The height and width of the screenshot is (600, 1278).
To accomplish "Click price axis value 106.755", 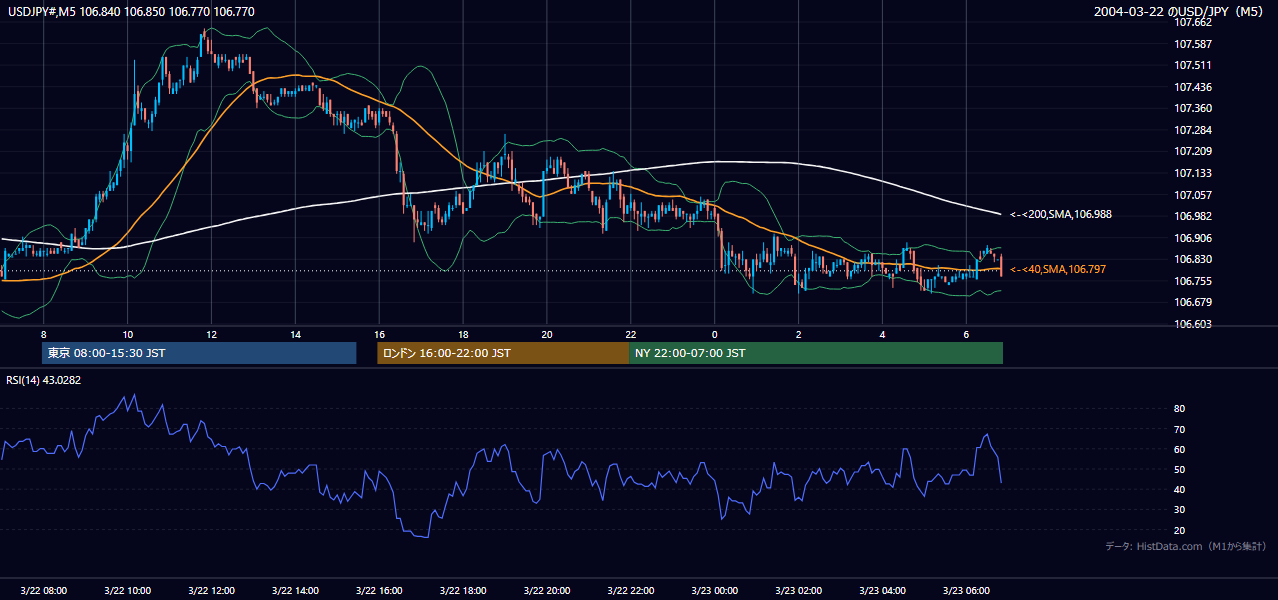I will (x=1194, y=281).
